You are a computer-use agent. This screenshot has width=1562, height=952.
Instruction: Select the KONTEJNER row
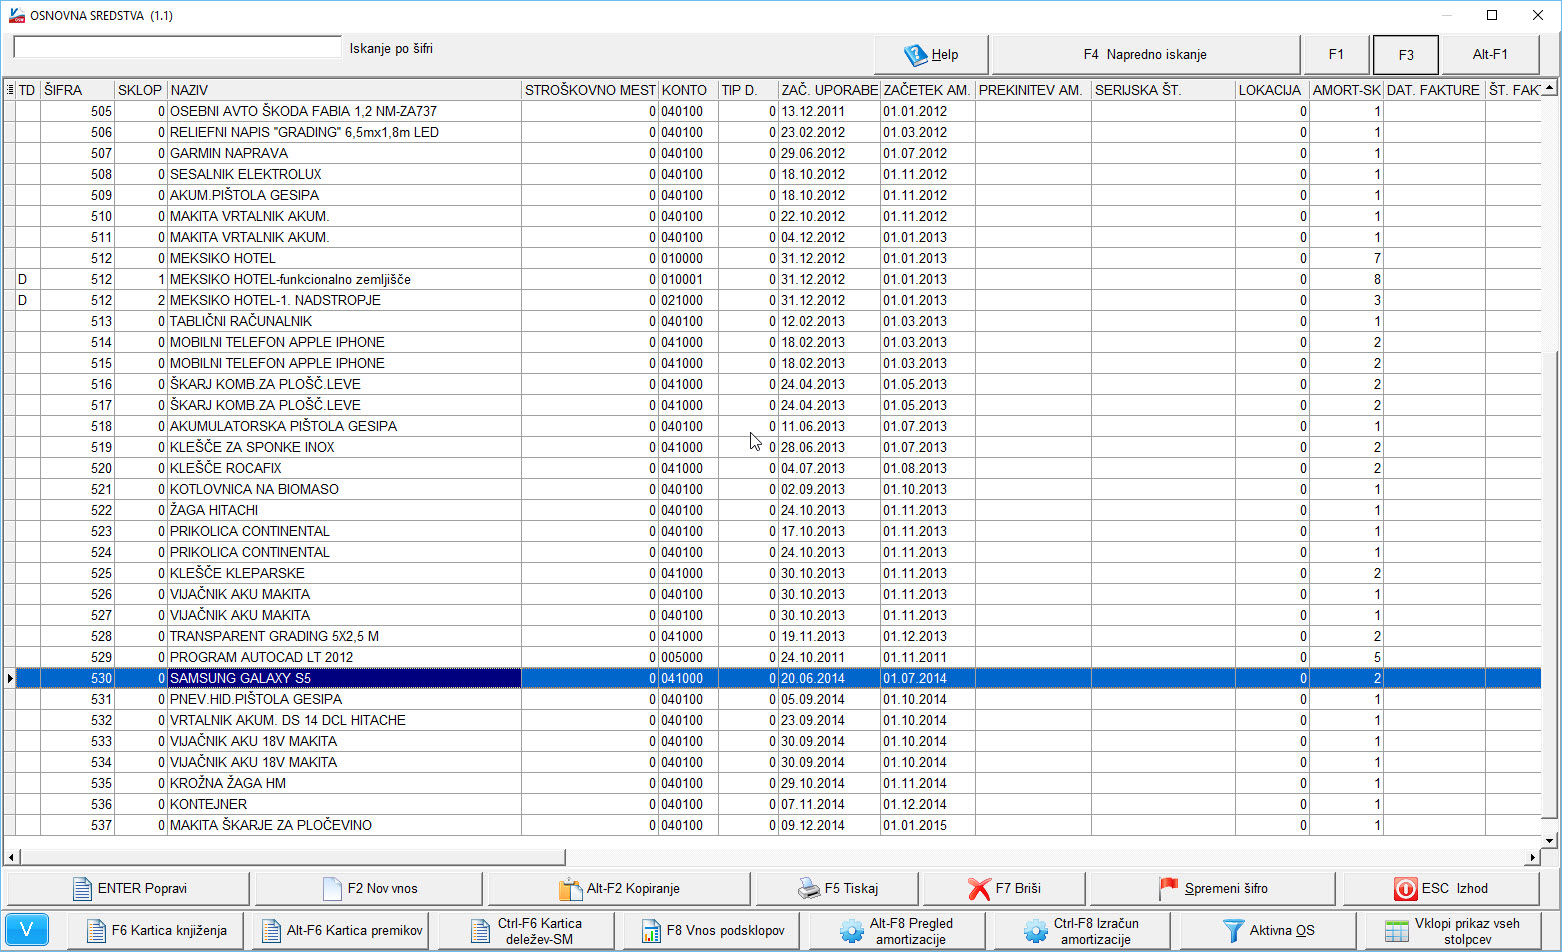(x=772, y=804)
